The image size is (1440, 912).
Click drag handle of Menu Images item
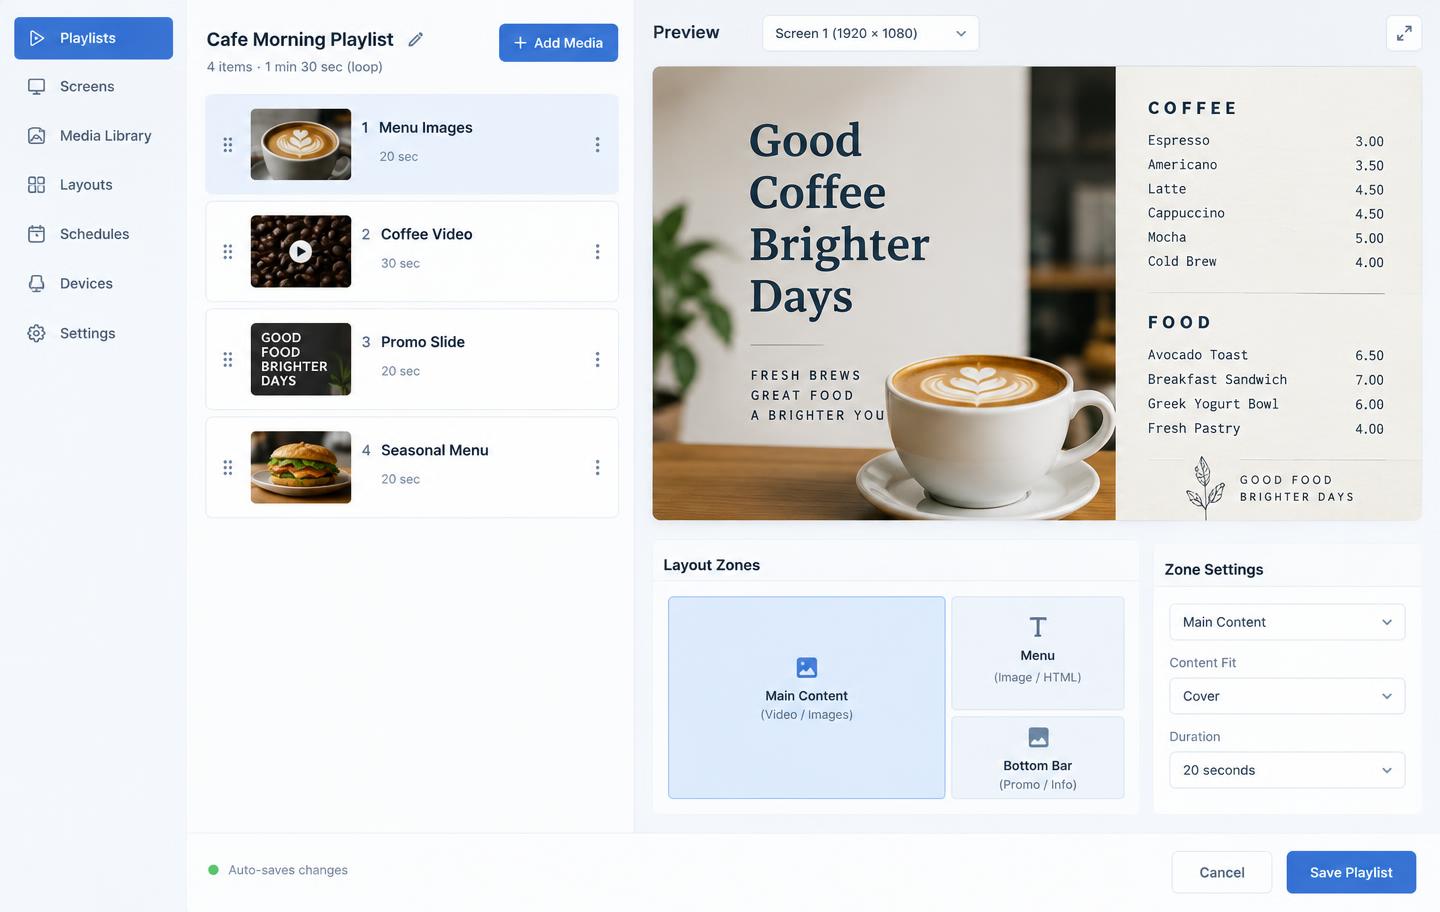tap(228, 145)
